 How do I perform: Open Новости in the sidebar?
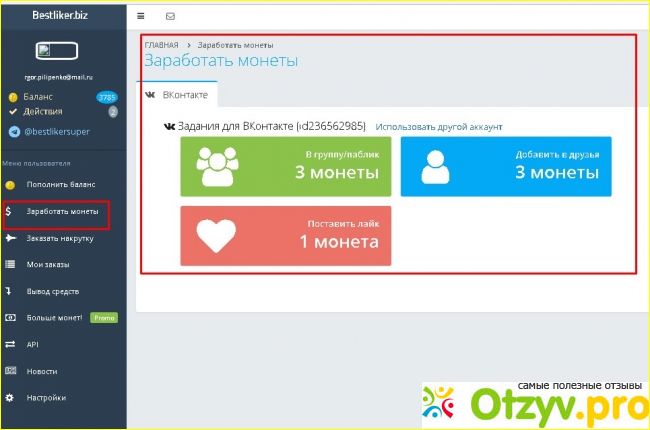[42, 371]
